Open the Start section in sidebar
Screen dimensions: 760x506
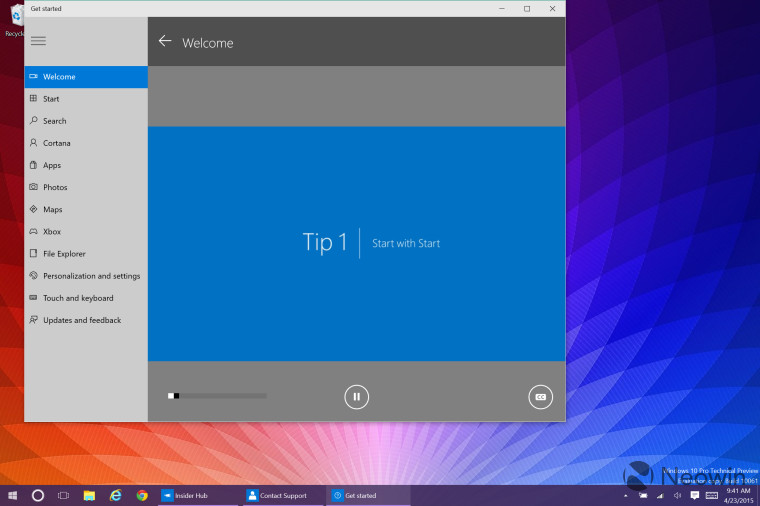point(86,99)
